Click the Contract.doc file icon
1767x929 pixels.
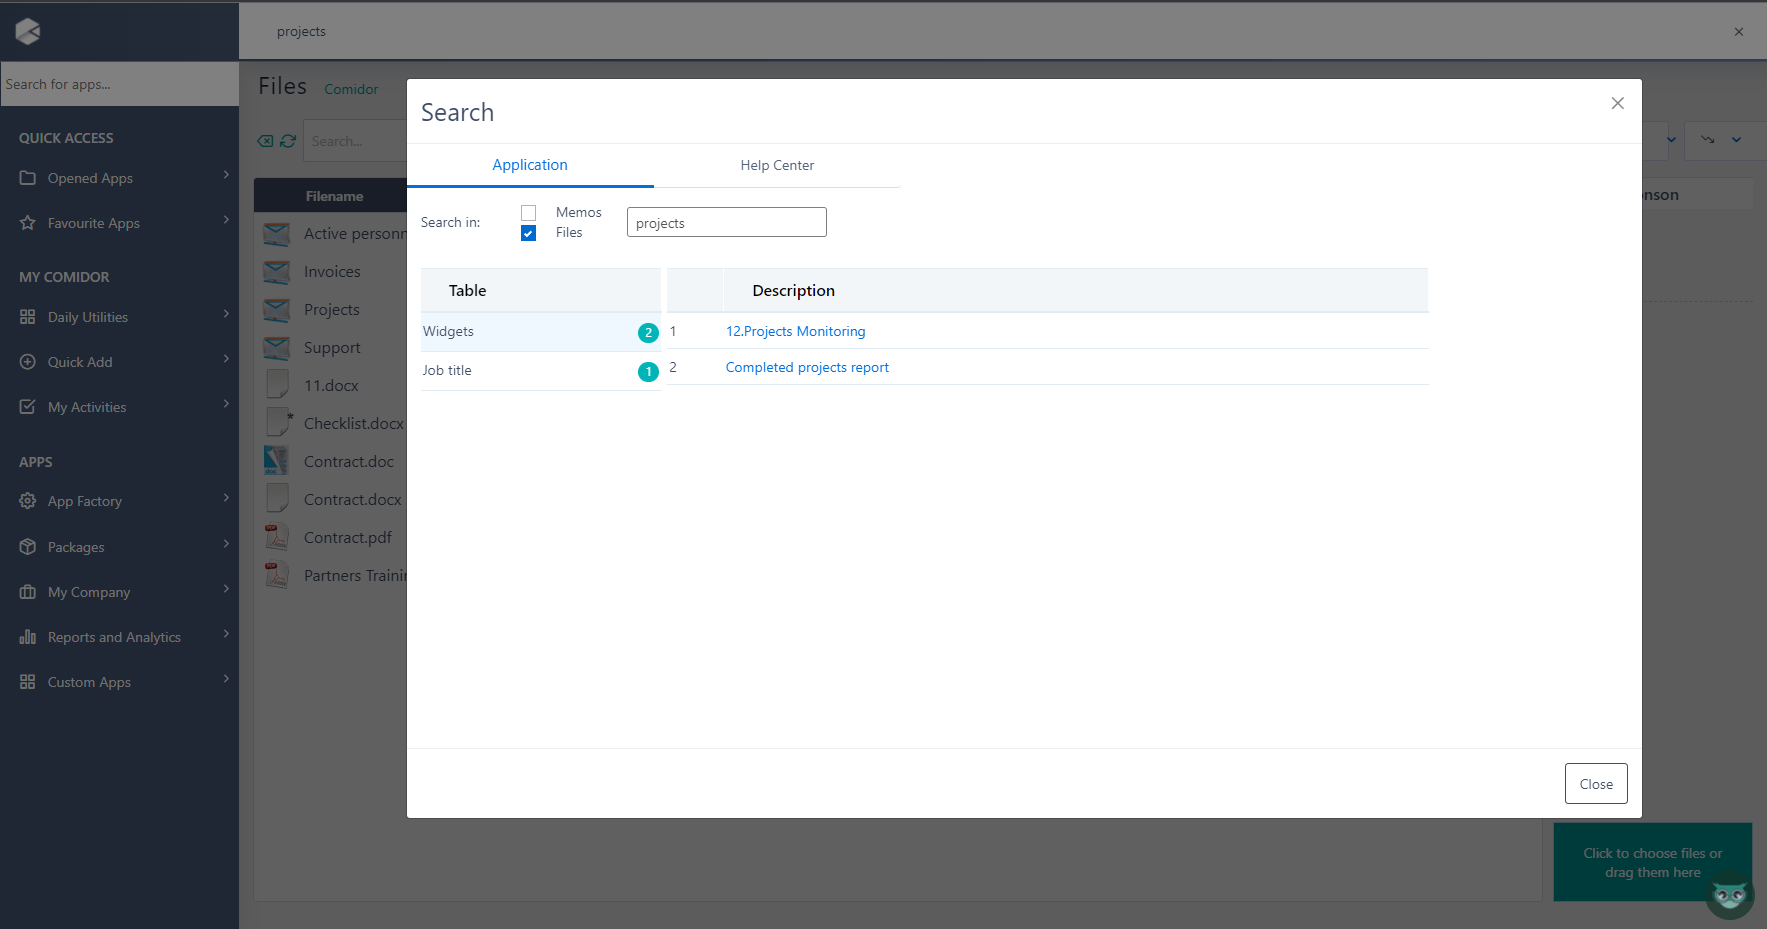click(277, 461)
